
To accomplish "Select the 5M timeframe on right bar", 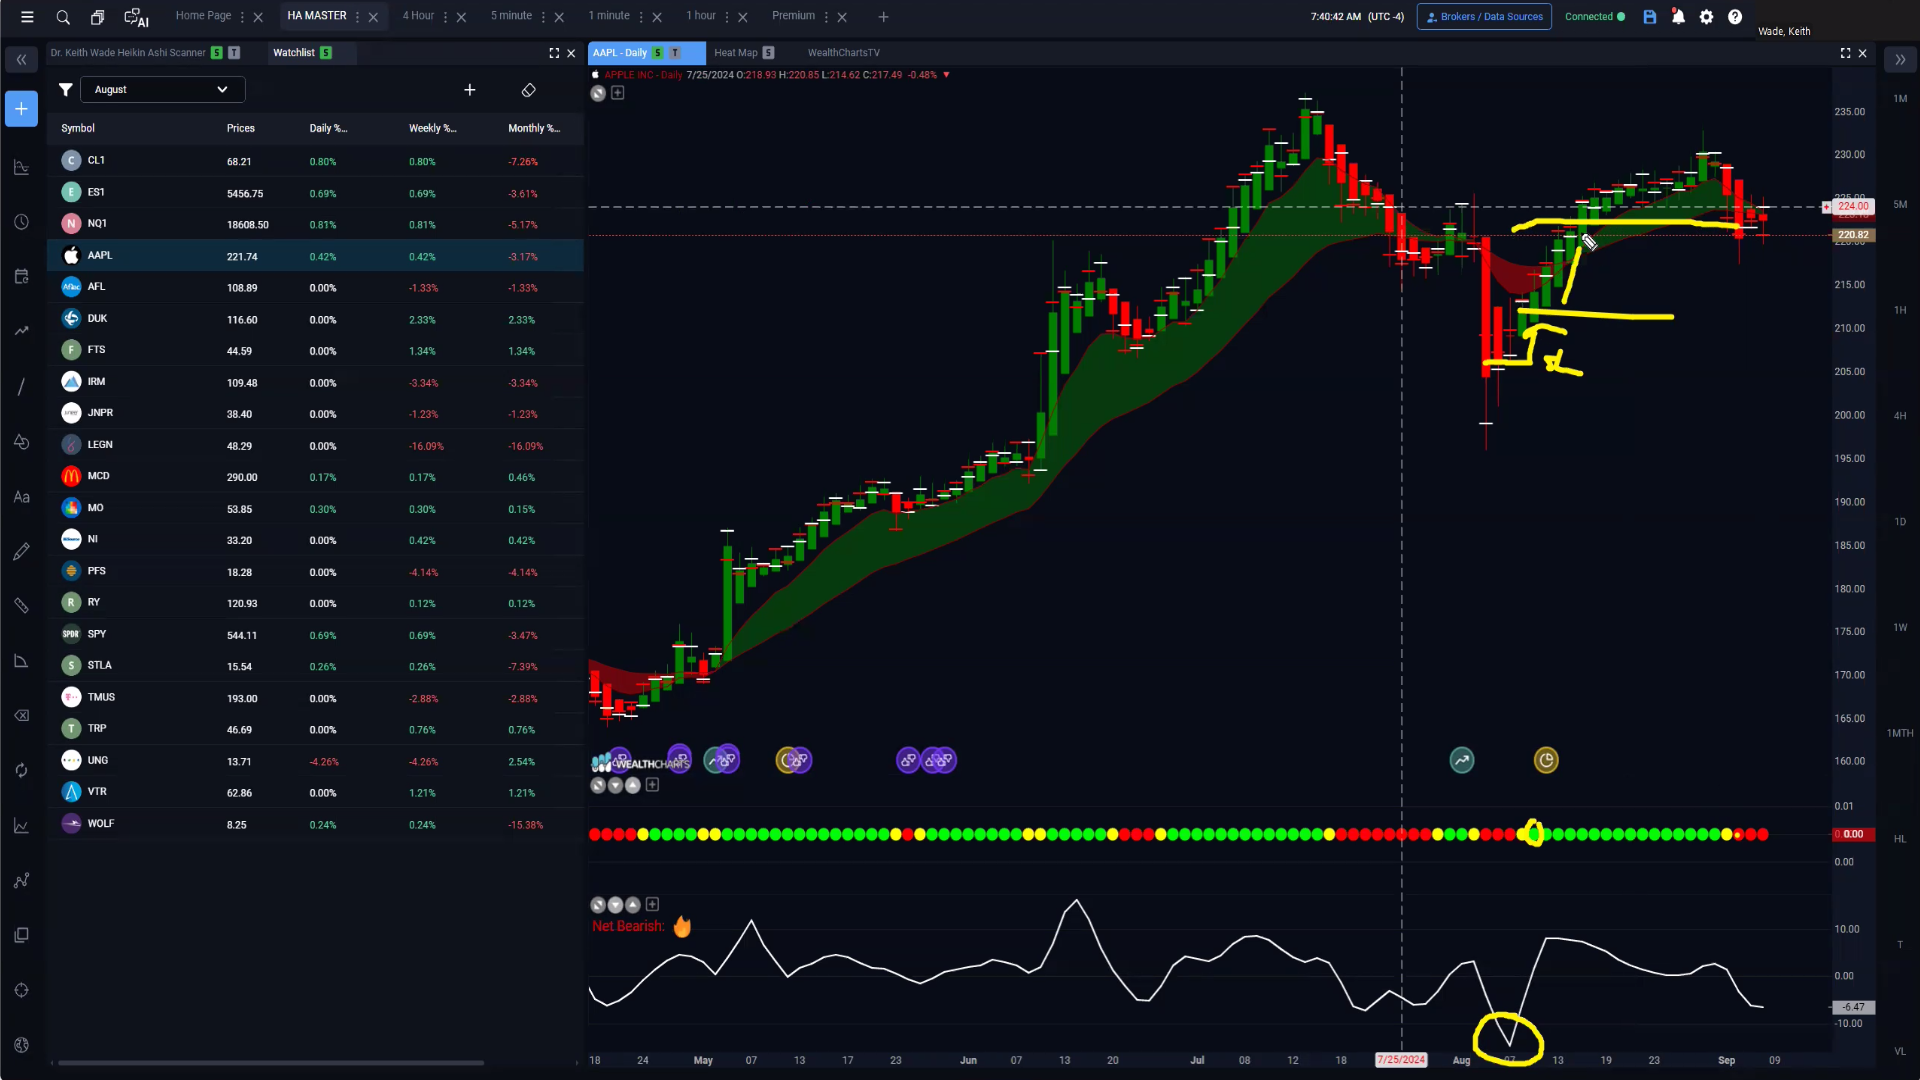I will pyautogui.click(x=1900, y=205).
